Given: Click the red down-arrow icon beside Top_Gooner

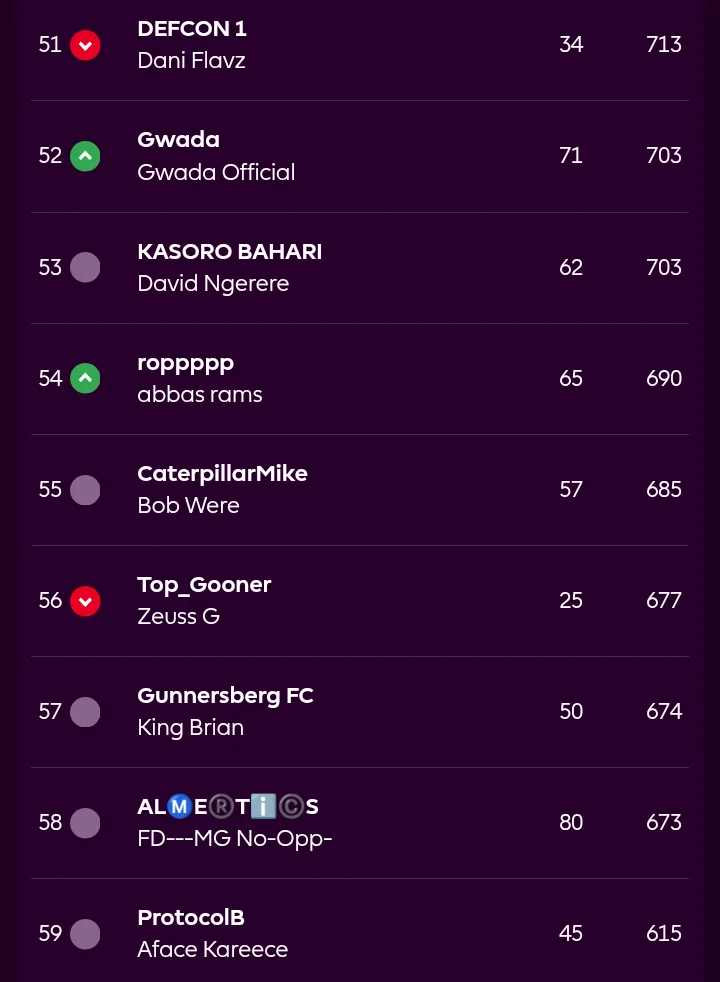Looking at the screenshot, I should (85, 600).
